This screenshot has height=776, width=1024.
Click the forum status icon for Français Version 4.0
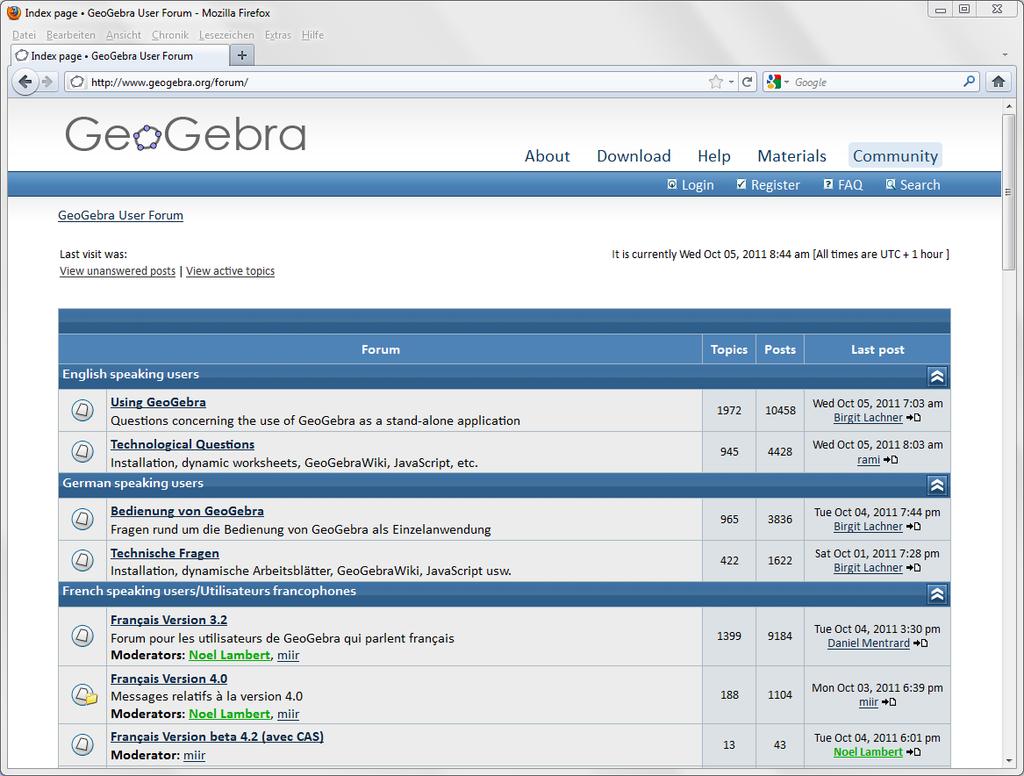coord(84,694)
